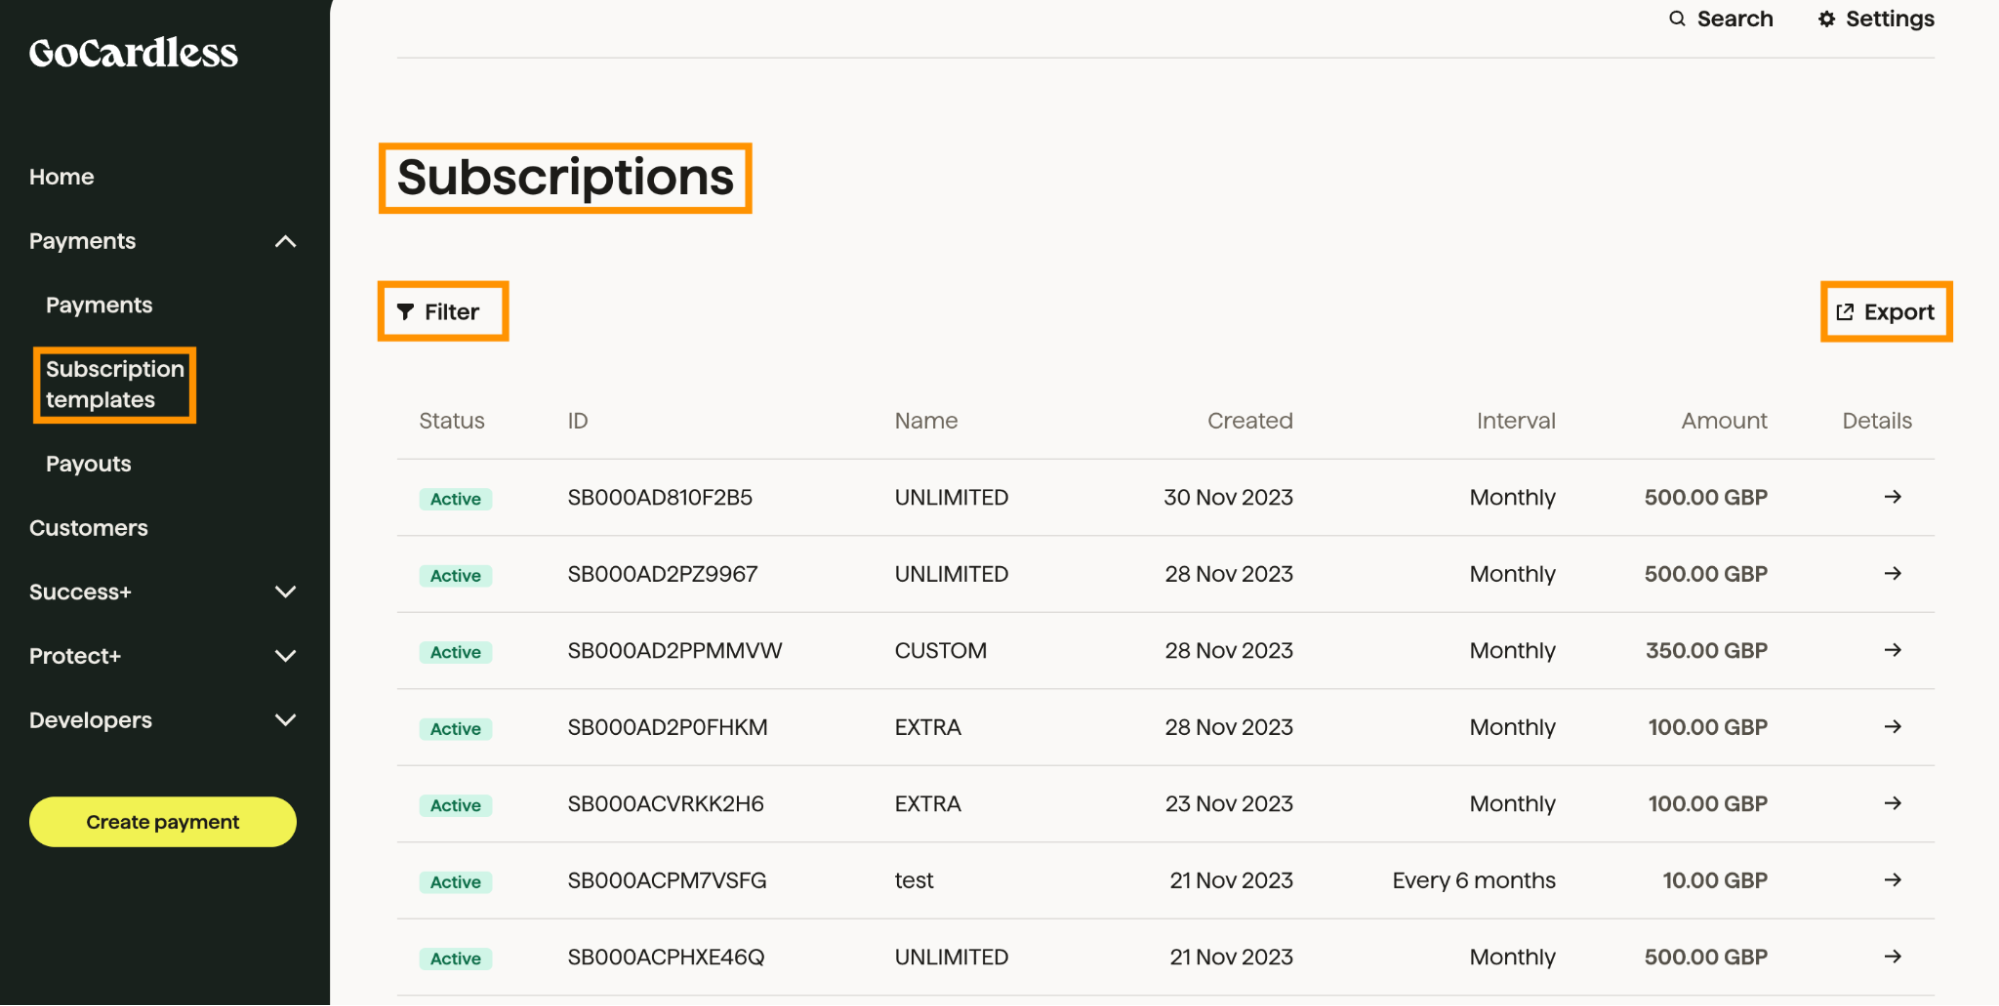
Task: Open the Customers page
Action: (x=88, y=527)
